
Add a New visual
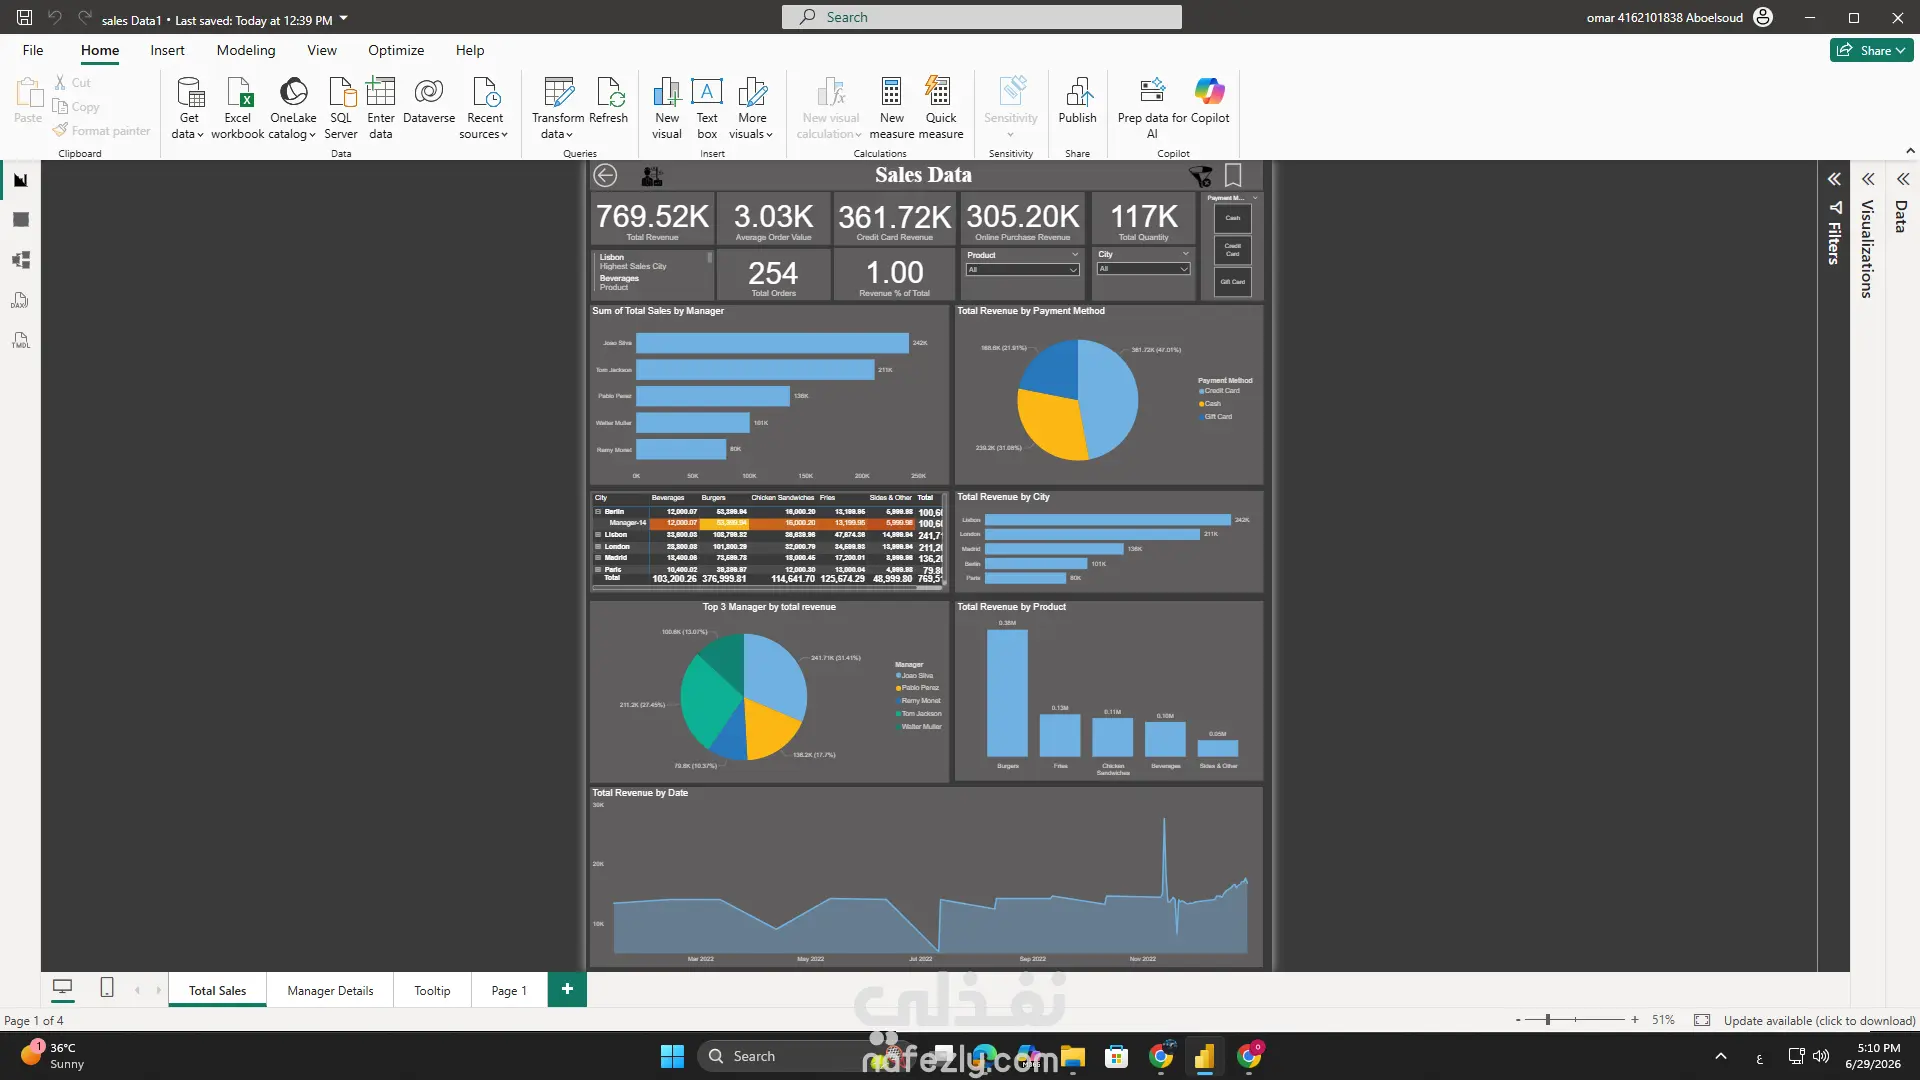point(667,108)
